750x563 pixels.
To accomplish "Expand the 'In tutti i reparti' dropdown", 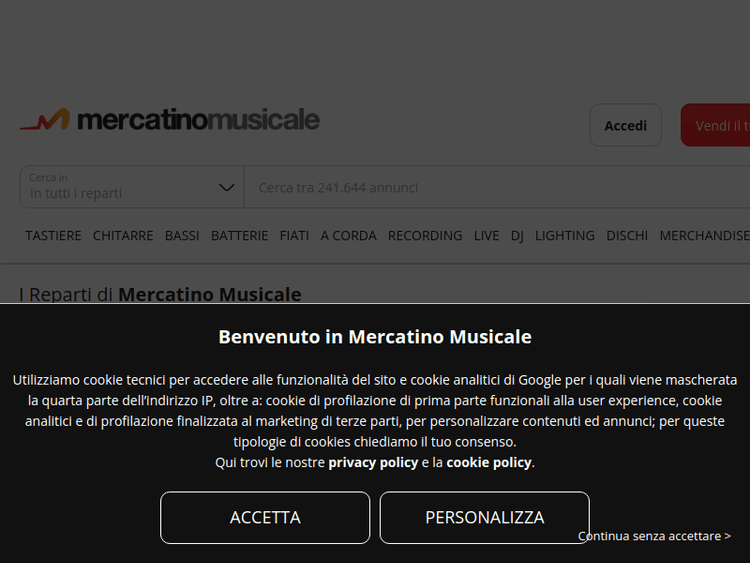I will pos(132,187).
